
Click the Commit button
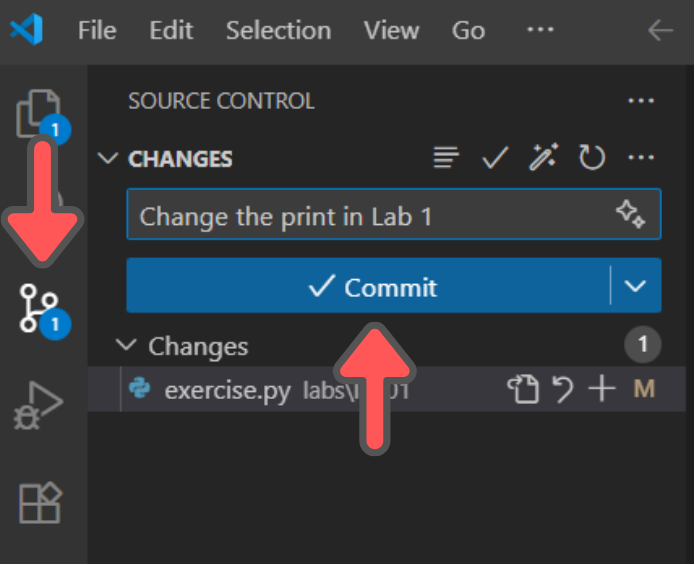tap(368, 286)
